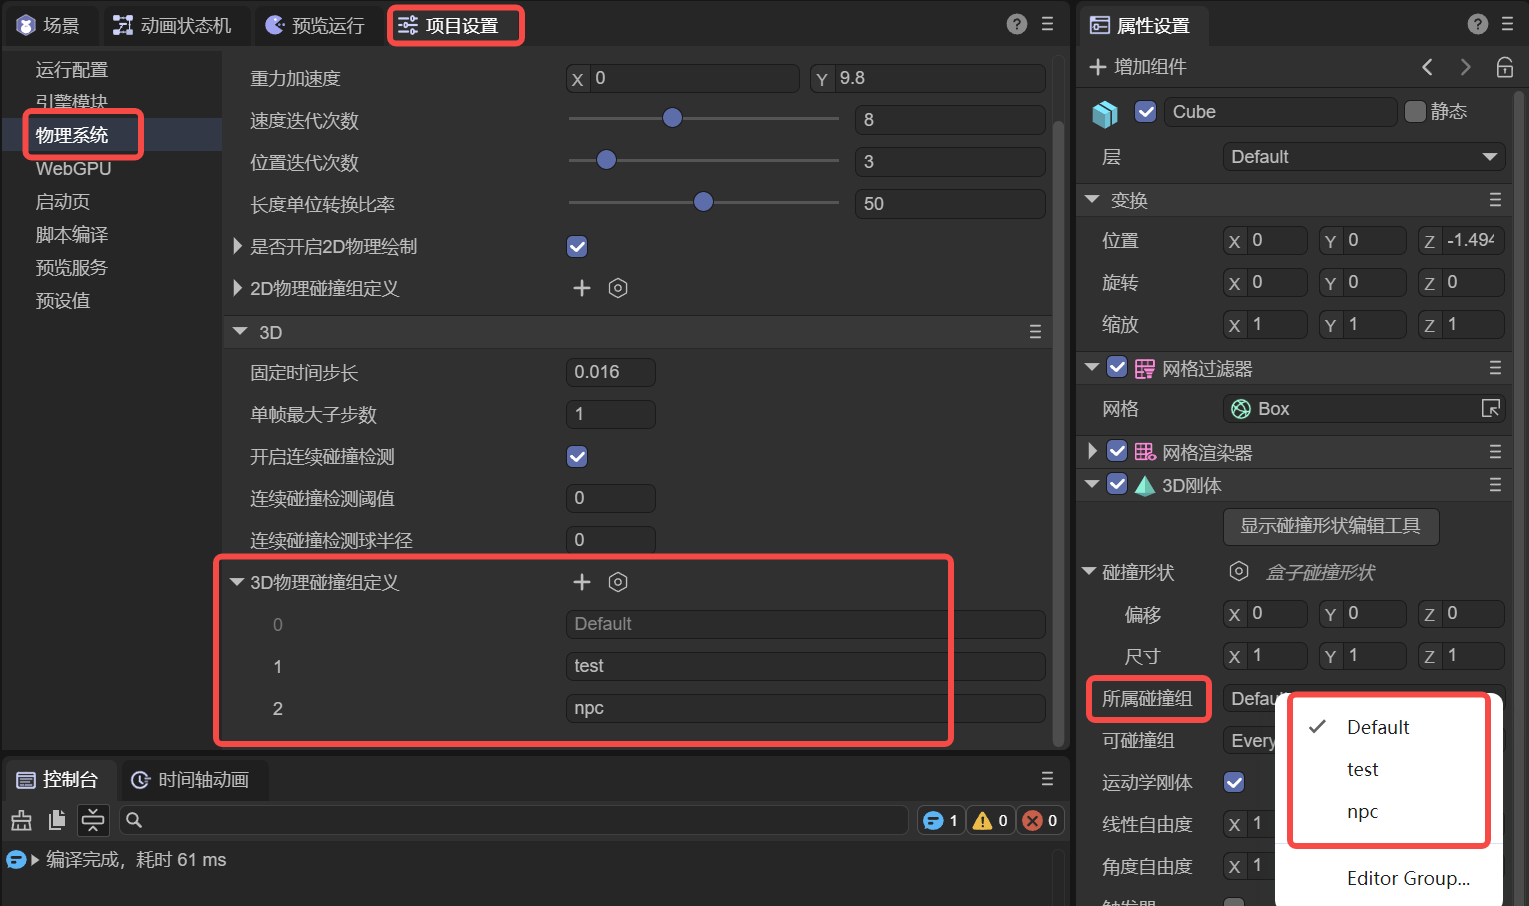Open the 层 Default dropdown
The height and width of the screenshot is (906, 1529).
pos(1363,157)
